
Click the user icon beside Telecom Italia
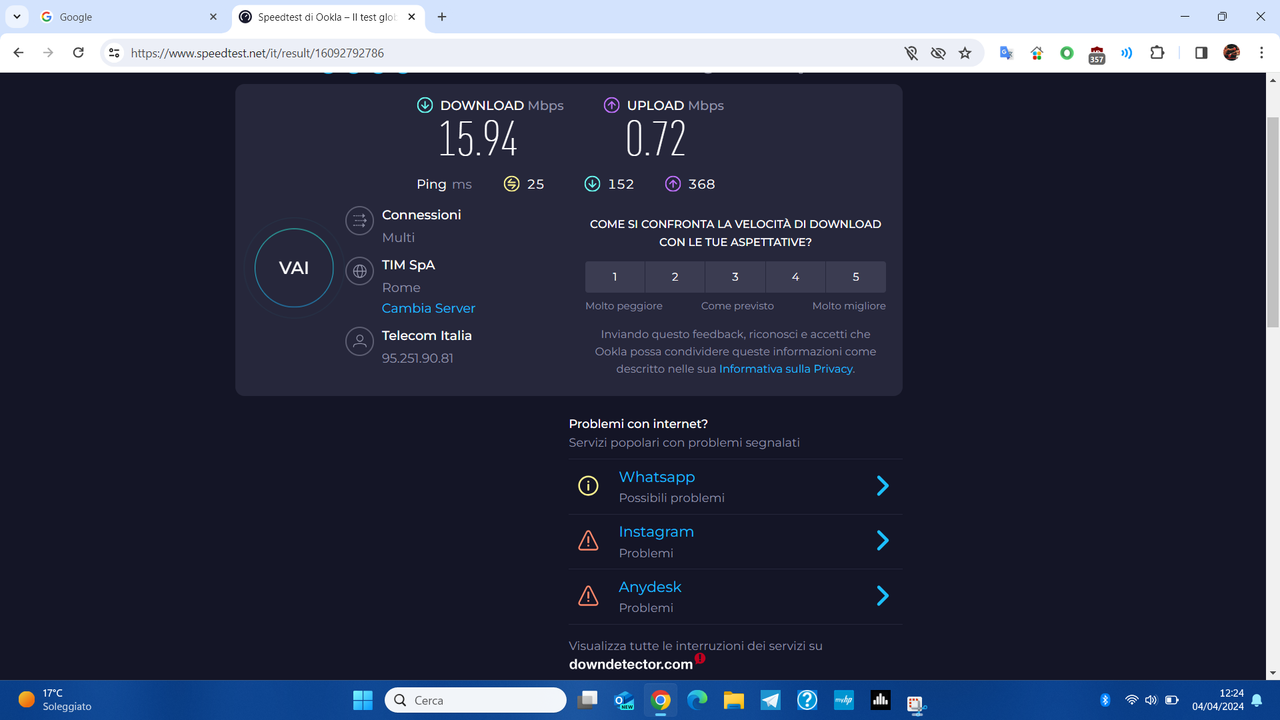pyautogui.click(x=359, y=341)
